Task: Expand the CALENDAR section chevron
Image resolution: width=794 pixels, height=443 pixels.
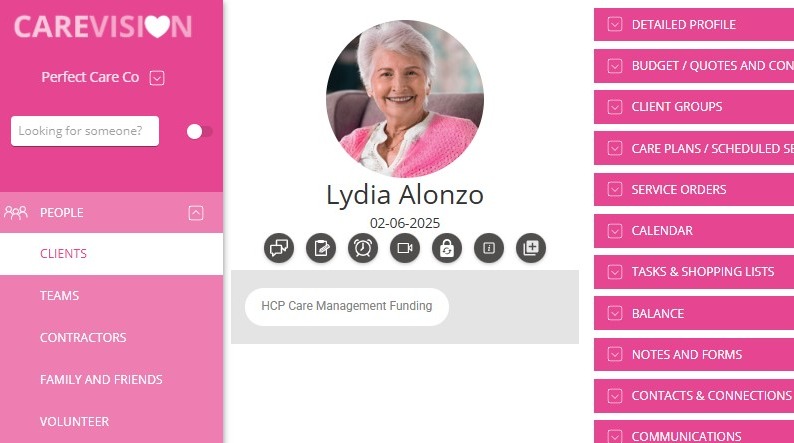Action: click(x=615, y=231)
